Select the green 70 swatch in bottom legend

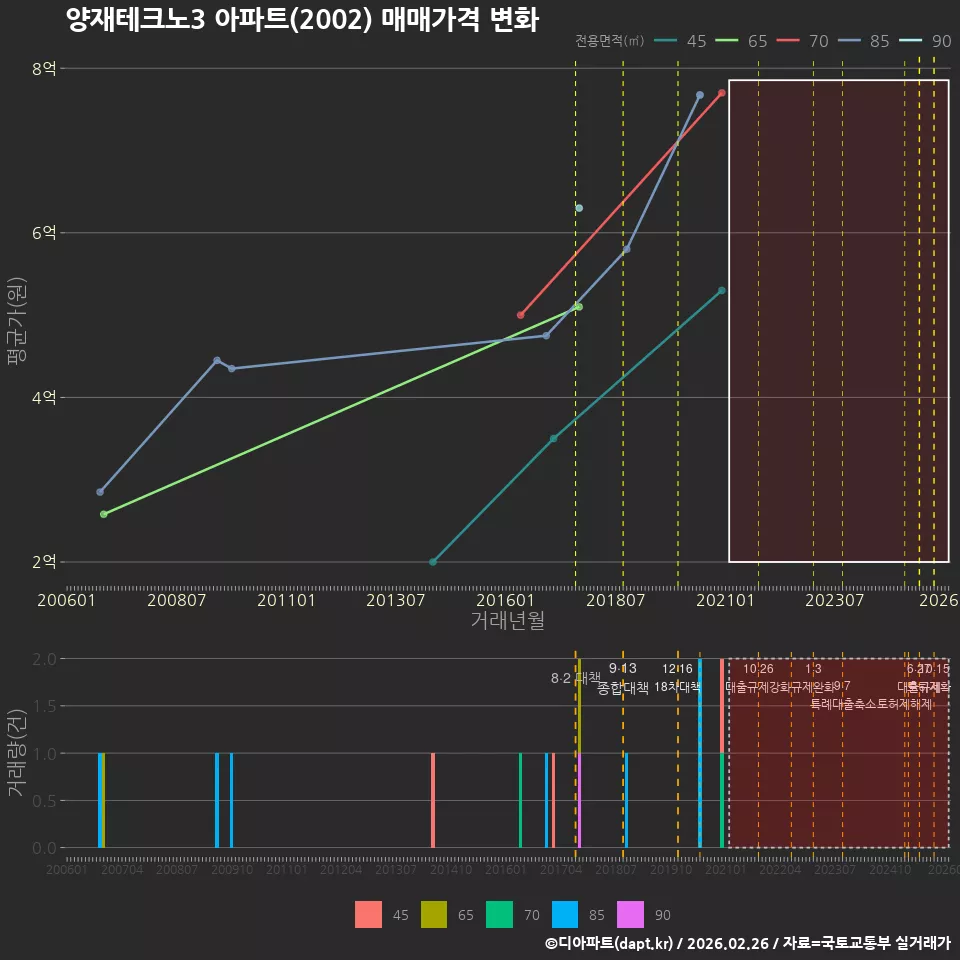click(499, 915)
